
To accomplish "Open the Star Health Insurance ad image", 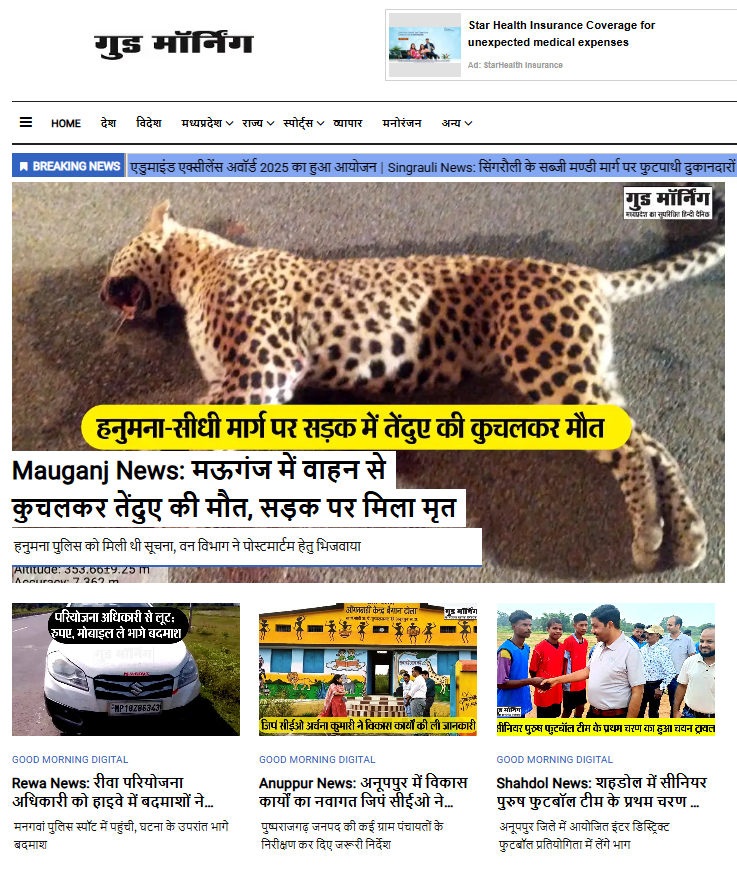I will [x=425, y=45].
